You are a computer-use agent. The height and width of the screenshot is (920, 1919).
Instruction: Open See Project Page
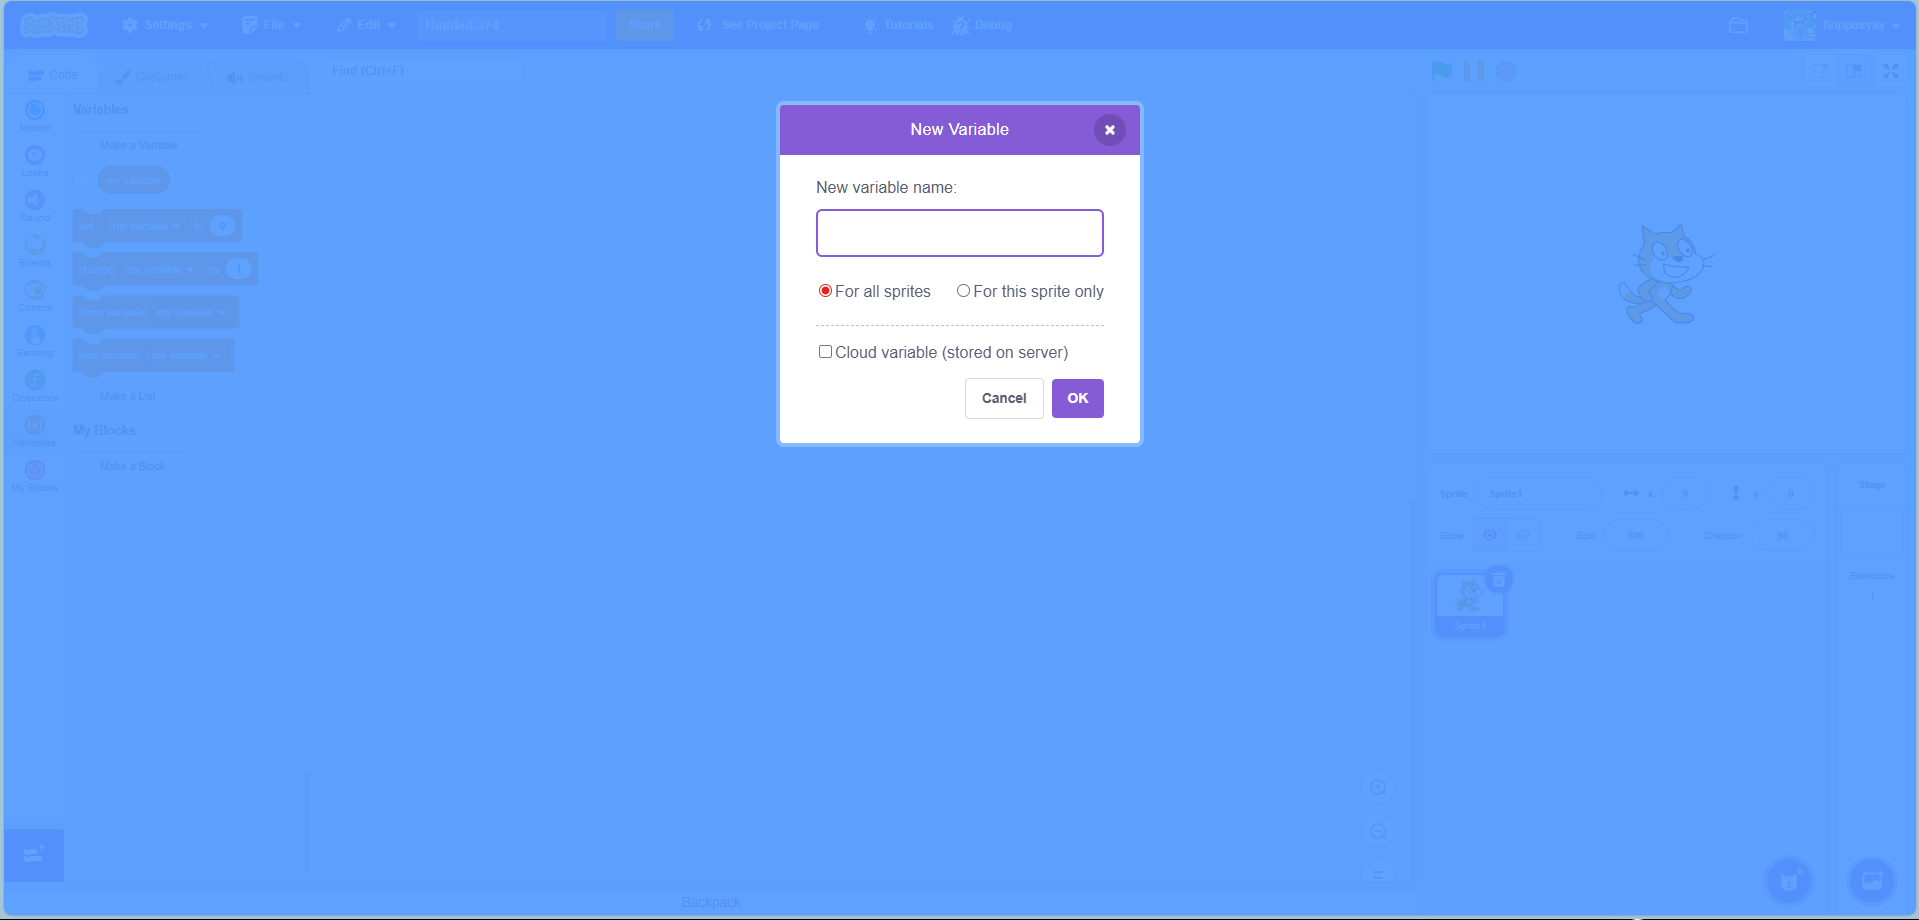(758, 25)
